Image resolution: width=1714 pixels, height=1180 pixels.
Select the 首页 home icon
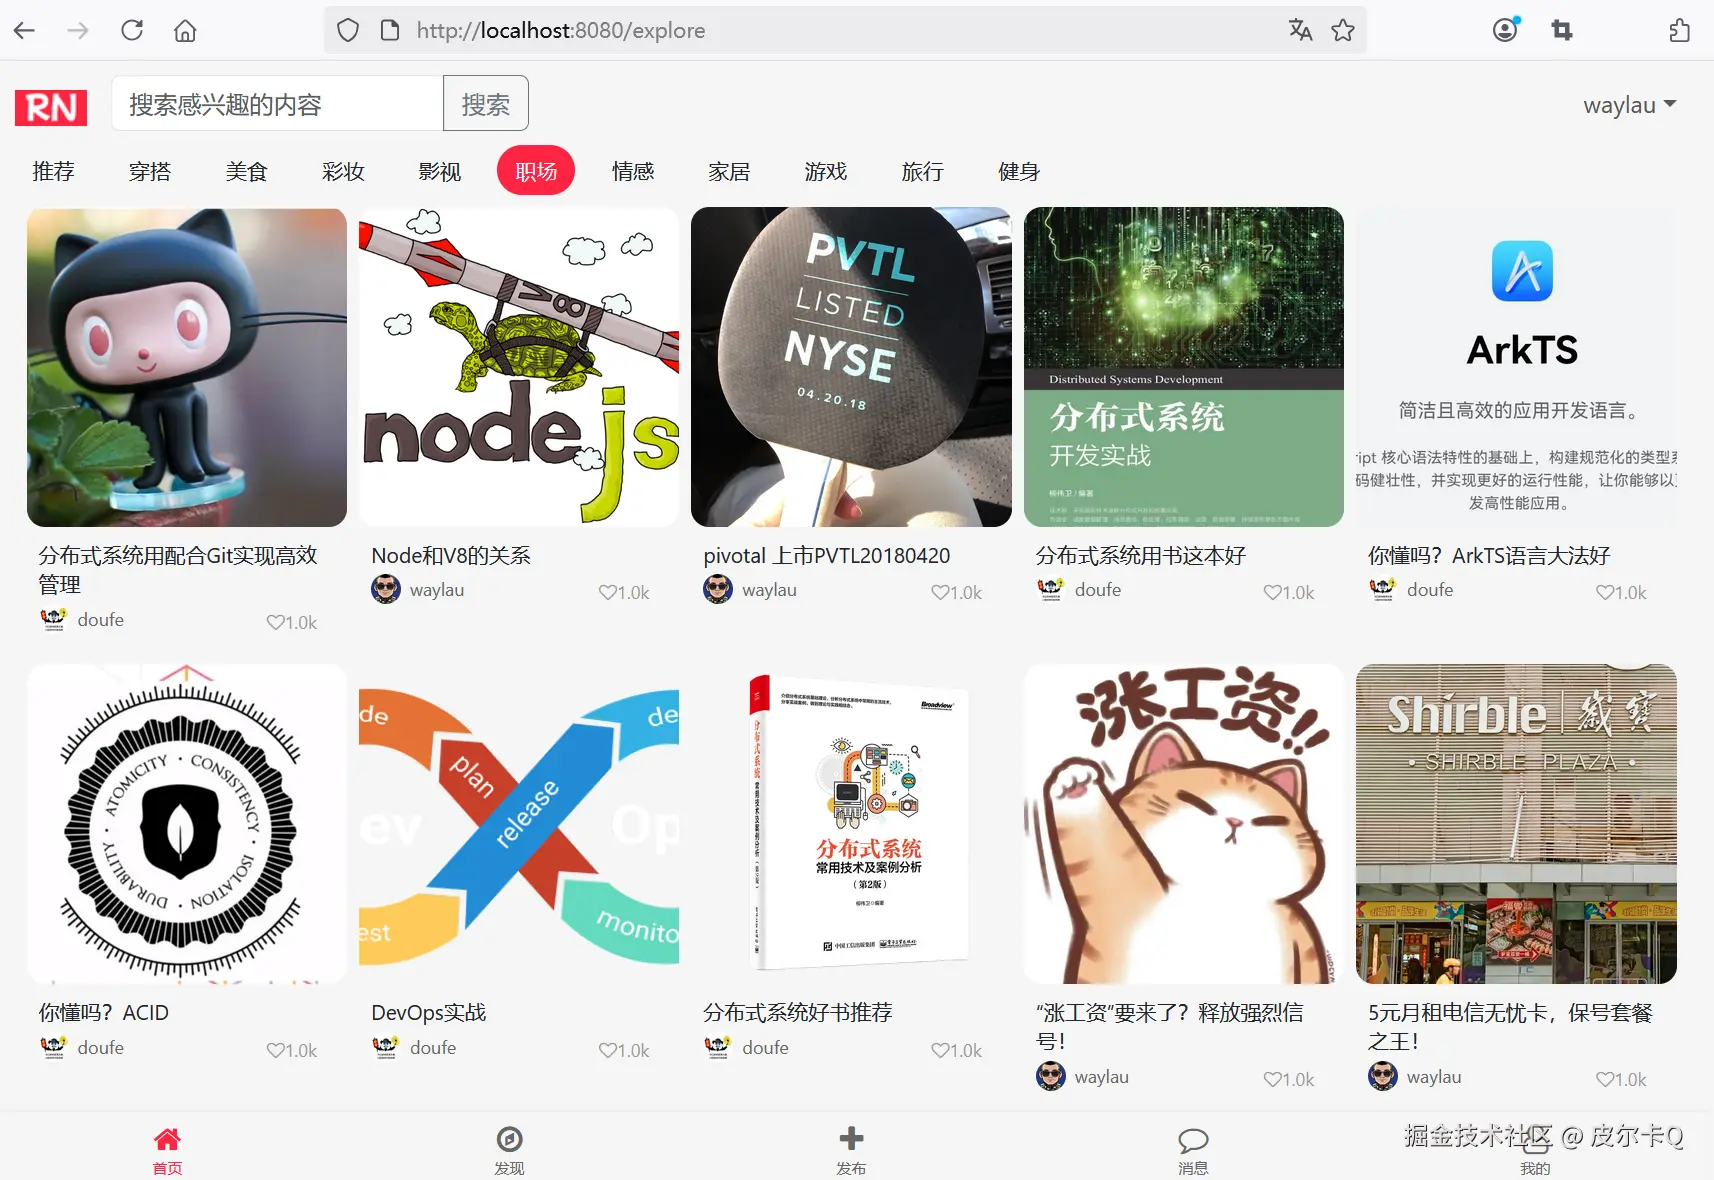tap(167, 1138)
